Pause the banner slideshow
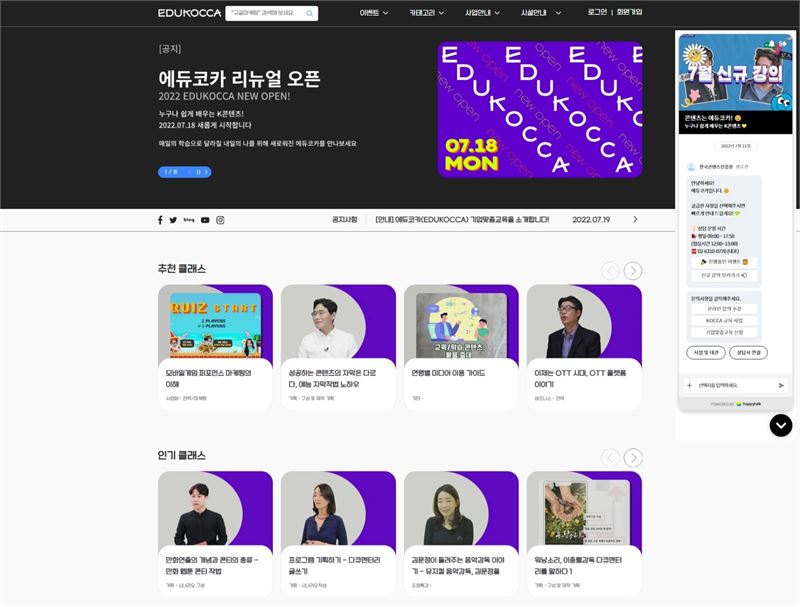 pos(198,172)
